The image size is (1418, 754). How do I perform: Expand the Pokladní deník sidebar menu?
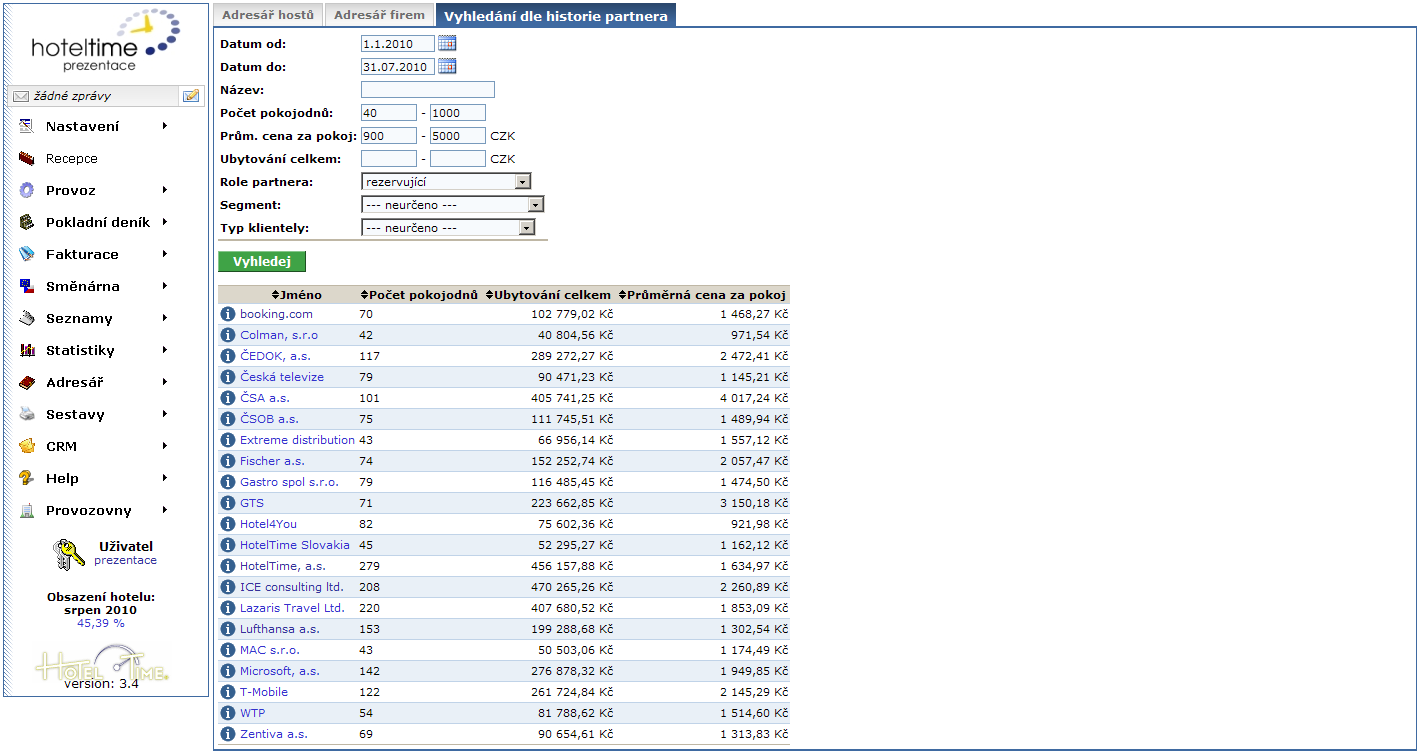tap(93, 222)
